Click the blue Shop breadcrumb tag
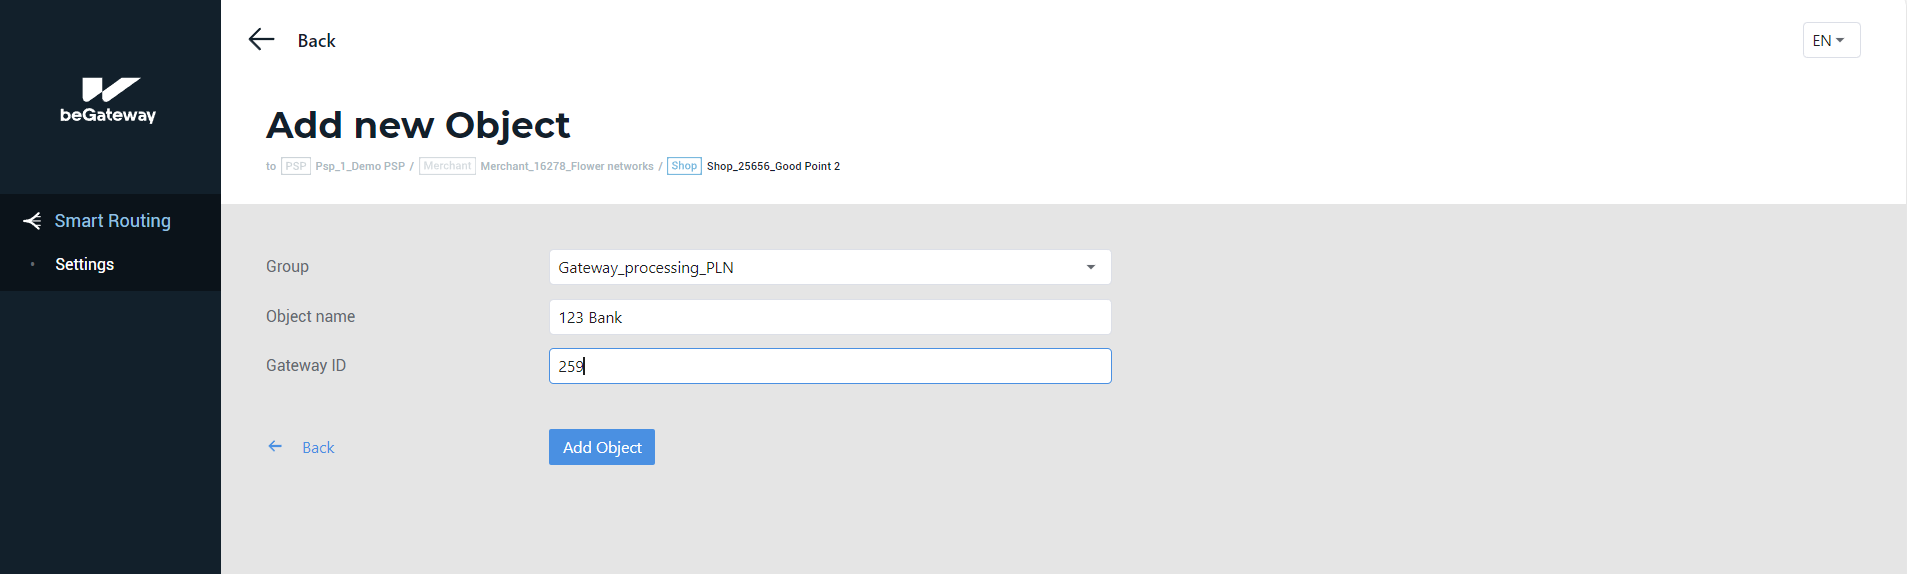 click(x=684, y=166)
